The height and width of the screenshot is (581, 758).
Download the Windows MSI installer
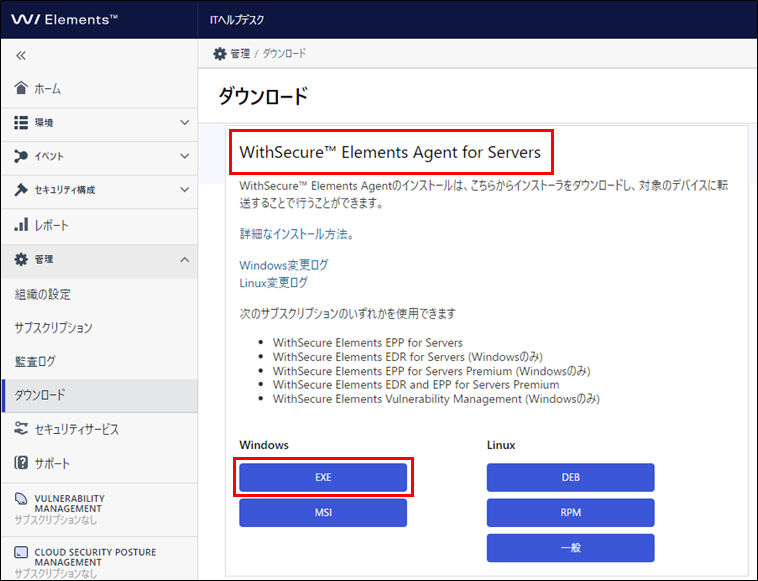[x=323, y=513]
